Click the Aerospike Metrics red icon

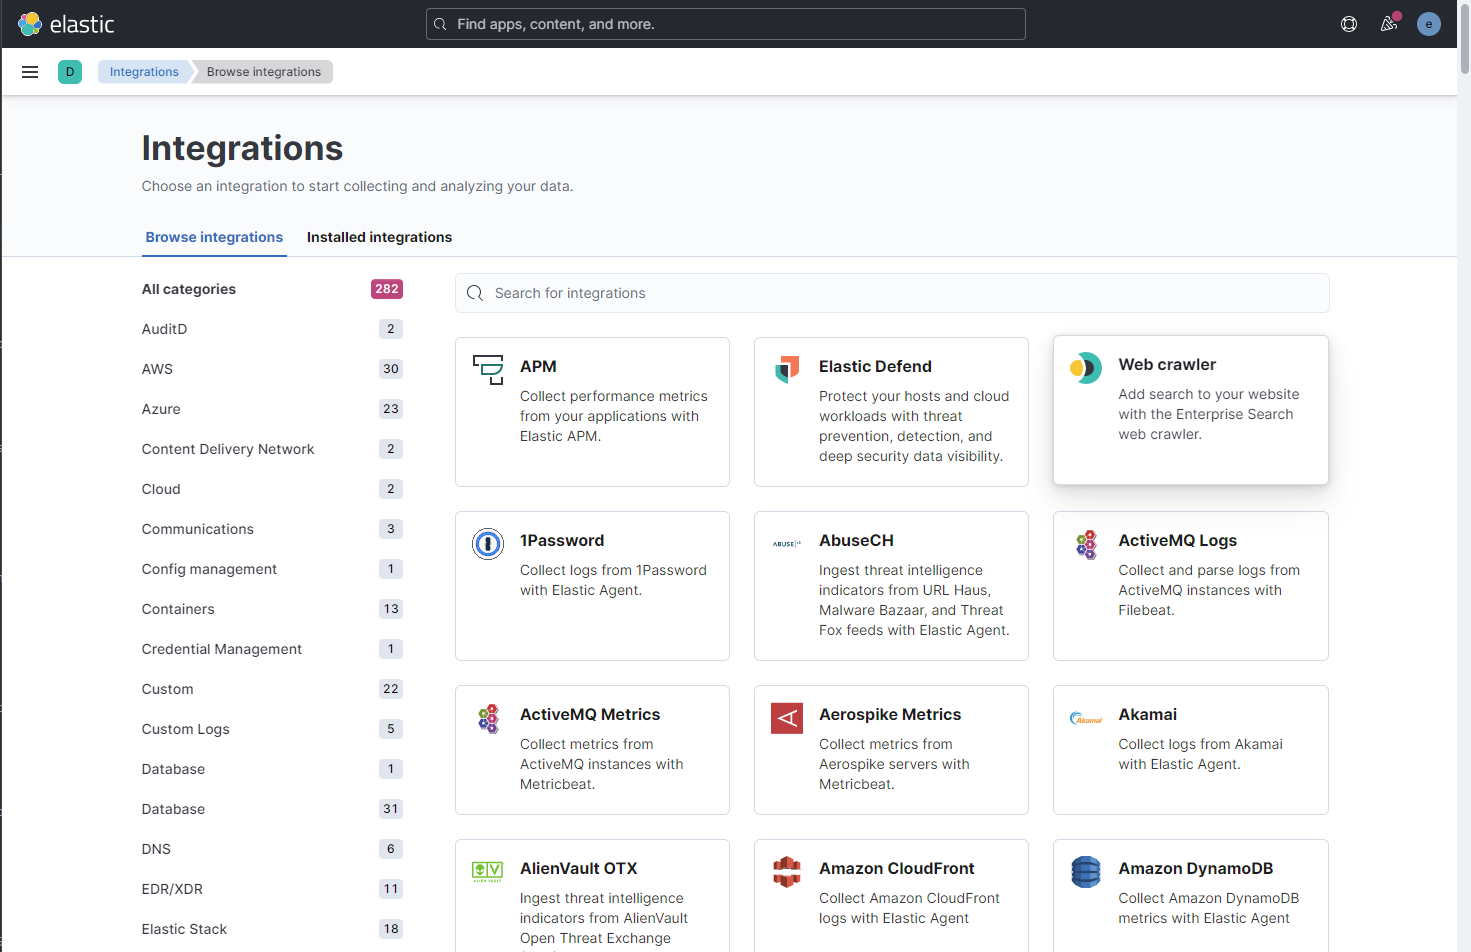click(x=787, y=717)
